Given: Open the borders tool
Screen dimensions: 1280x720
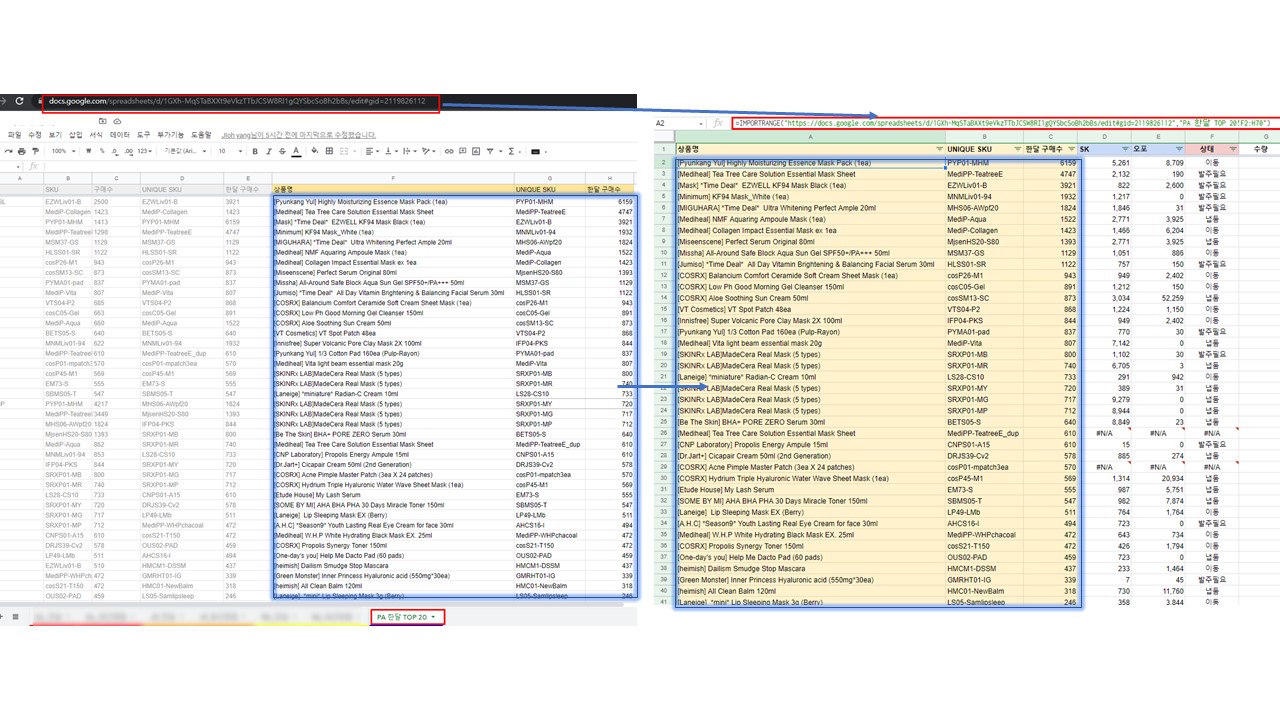Looking at the screenshot, I should point(329,151).
